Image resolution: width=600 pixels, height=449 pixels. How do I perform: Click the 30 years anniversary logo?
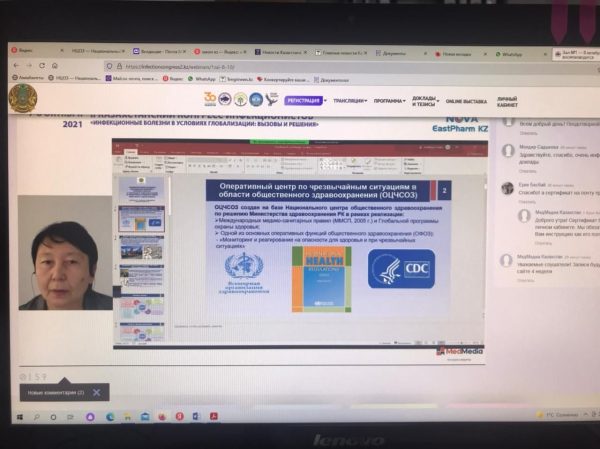point(210,99)
